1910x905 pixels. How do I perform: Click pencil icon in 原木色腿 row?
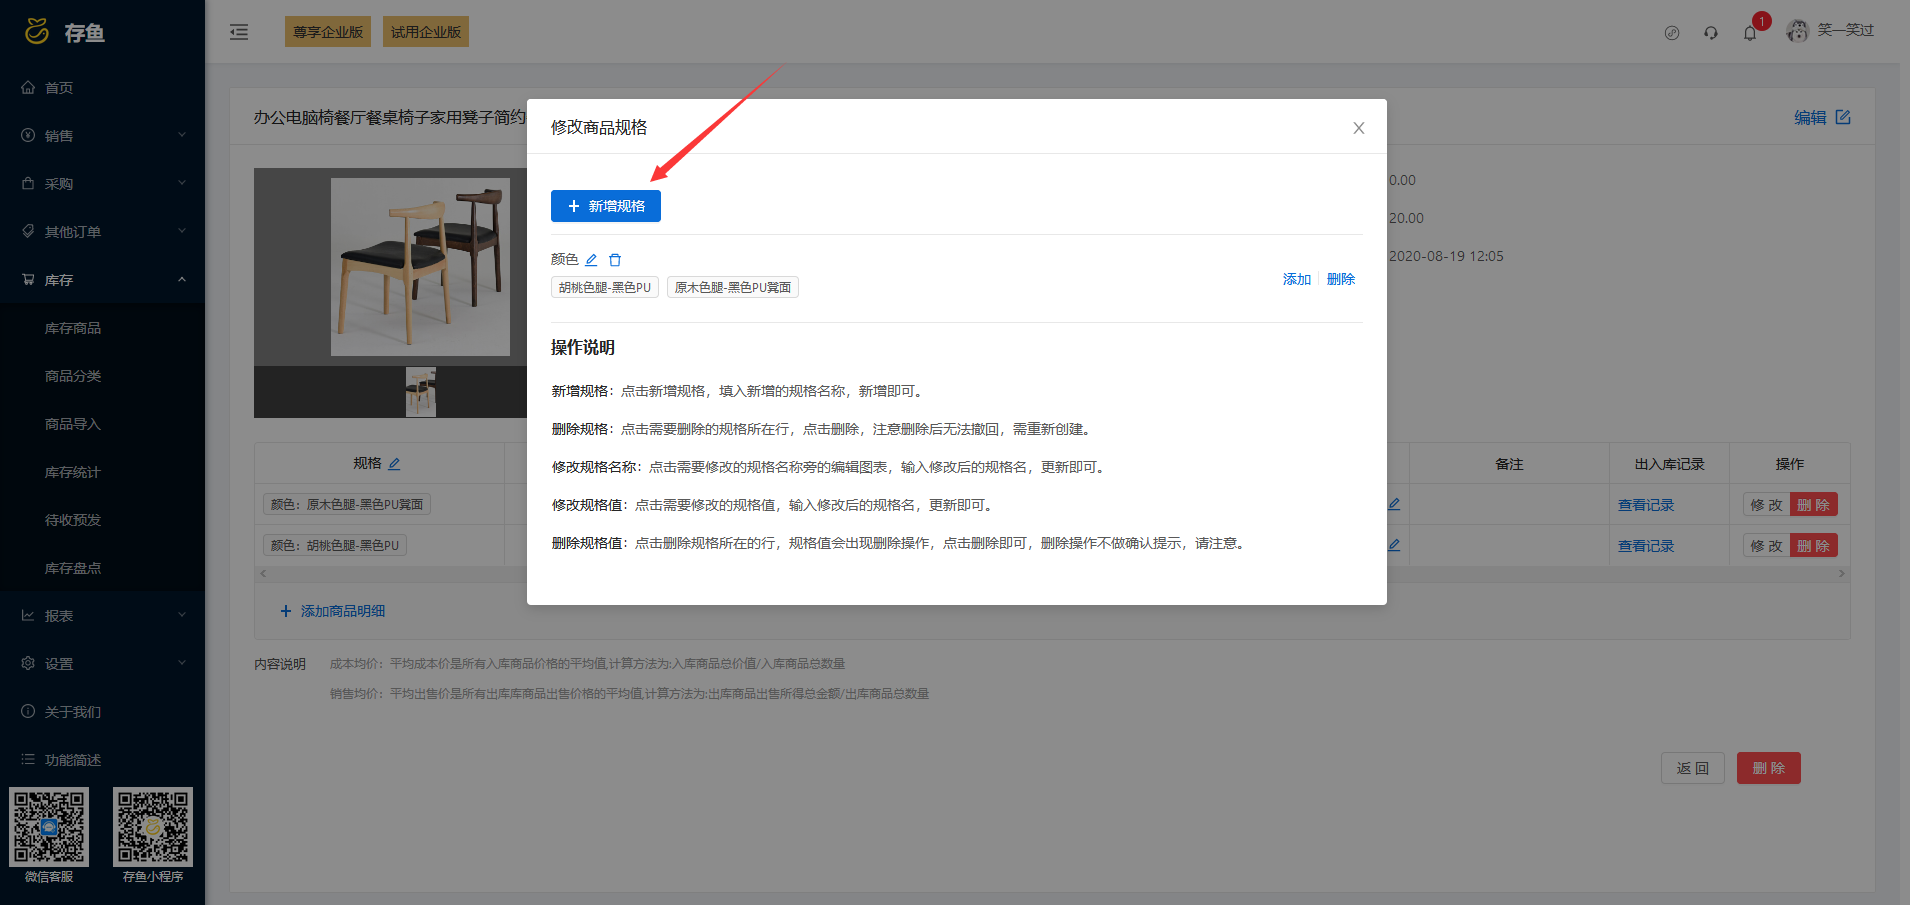pos(1394,504)
